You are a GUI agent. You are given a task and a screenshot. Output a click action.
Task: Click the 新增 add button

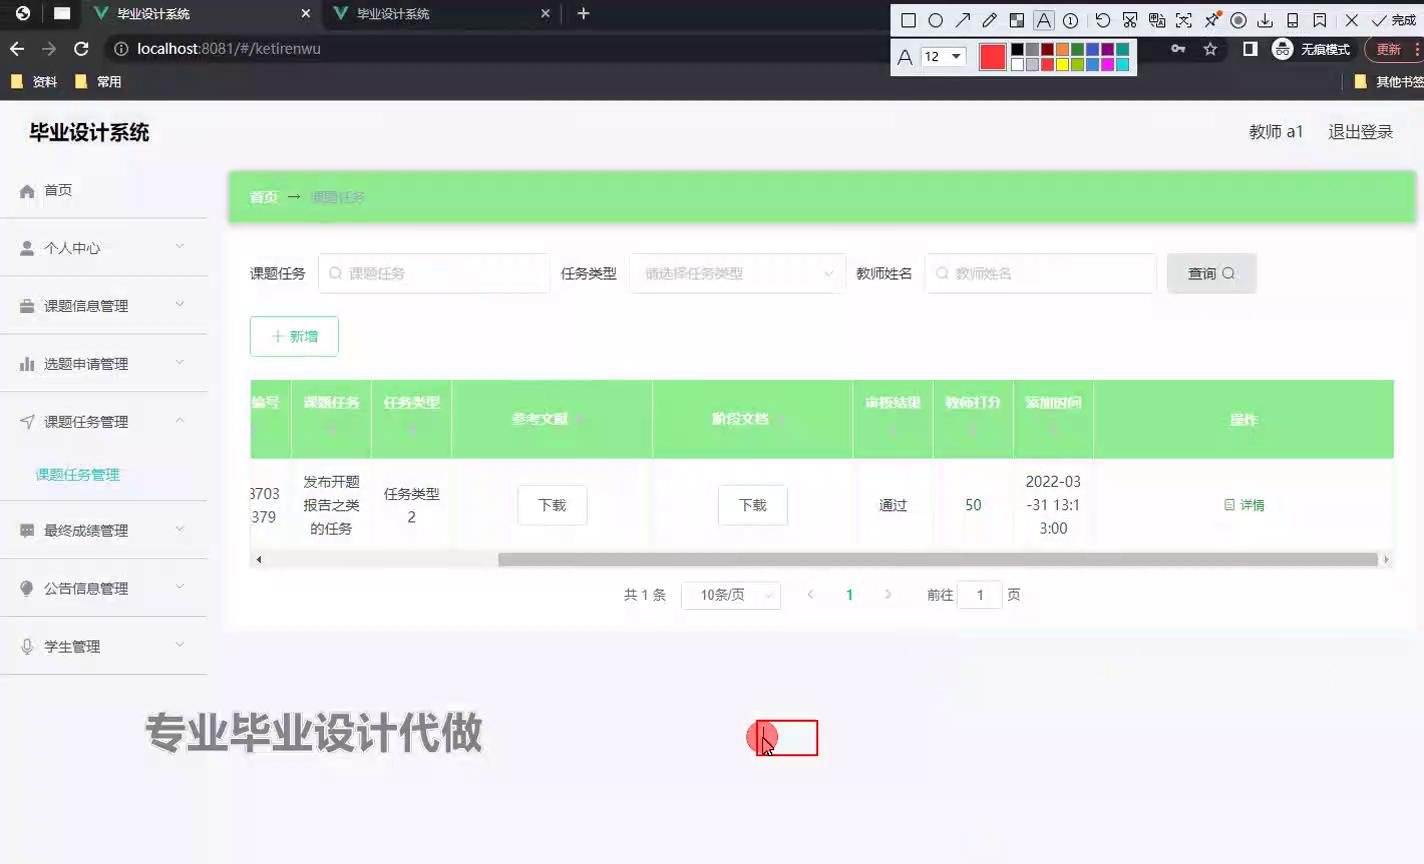point(294,336)
